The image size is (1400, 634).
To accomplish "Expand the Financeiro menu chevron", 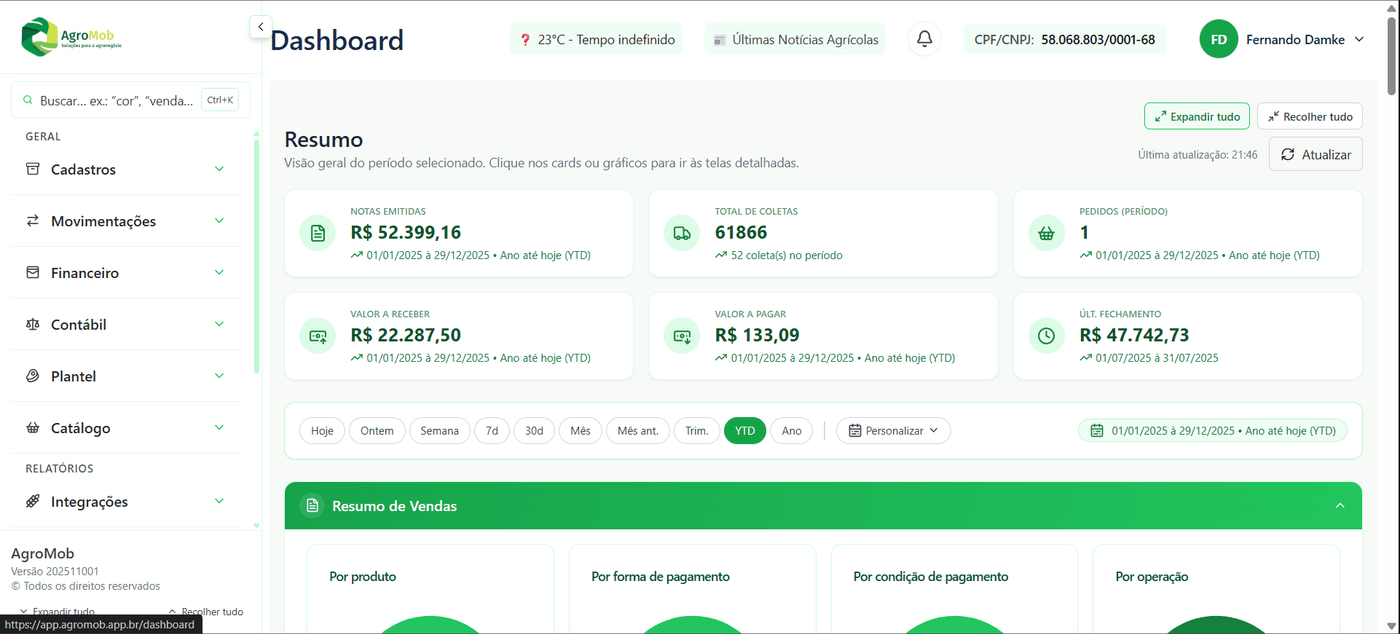I will tap(220, 272).
